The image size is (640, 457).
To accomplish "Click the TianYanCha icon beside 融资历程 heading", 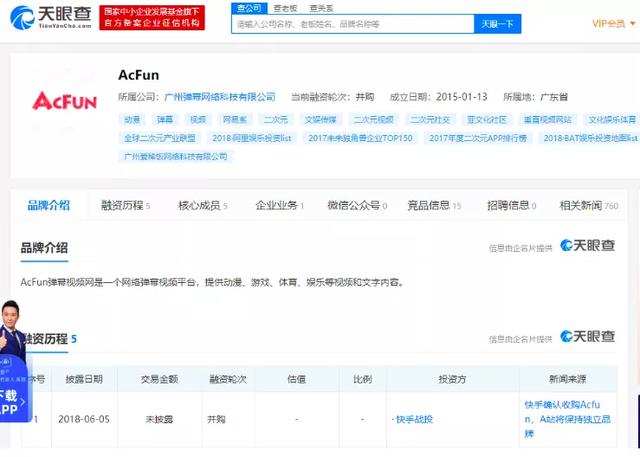I will [x=587, y=337].
